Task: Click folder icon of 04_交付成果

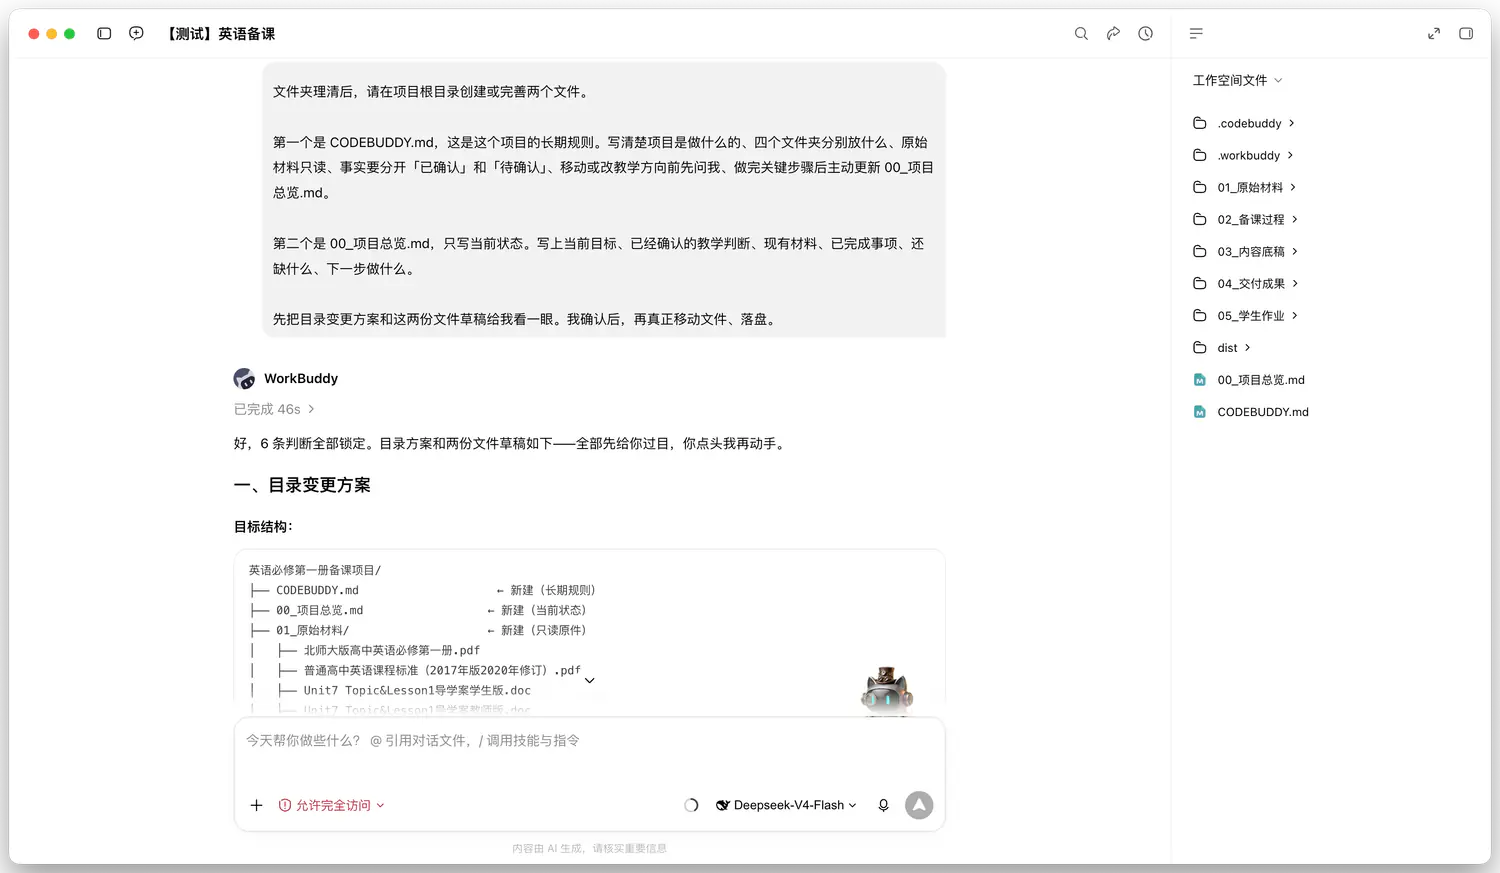Action: click(x=1200, y=283)
